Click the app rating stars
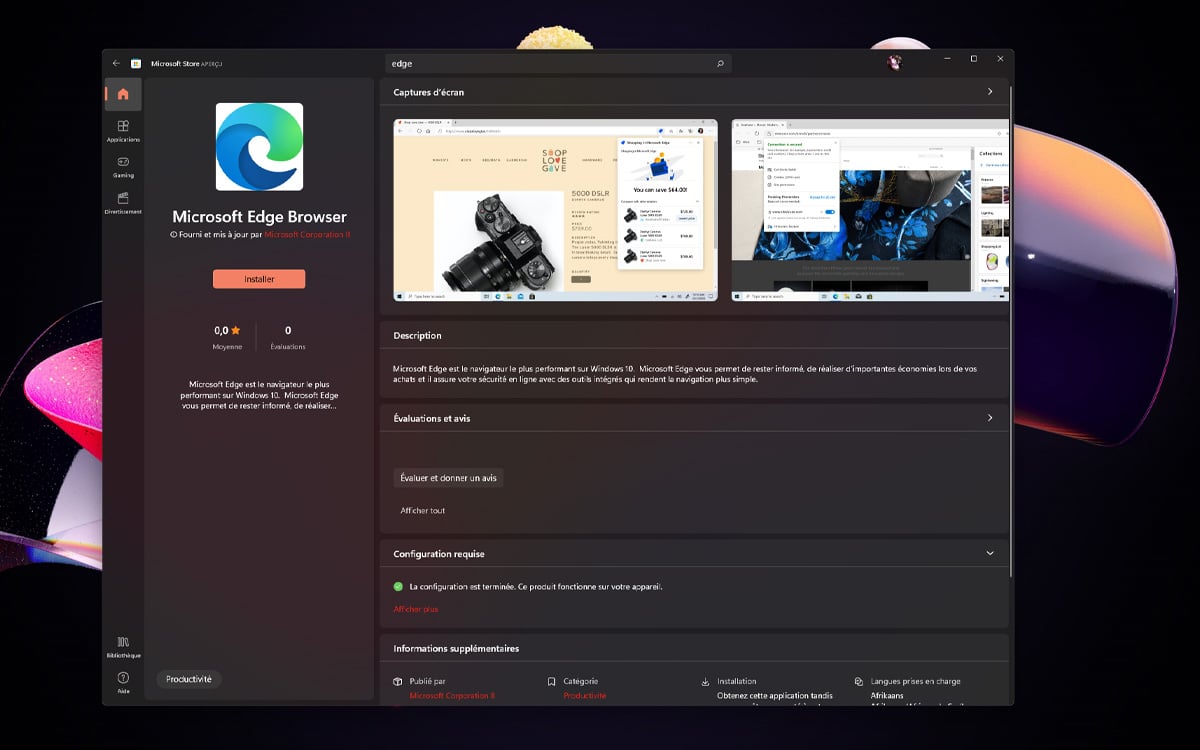The height and width of the screenshot is (750, 1200). [x=227, y=329]
